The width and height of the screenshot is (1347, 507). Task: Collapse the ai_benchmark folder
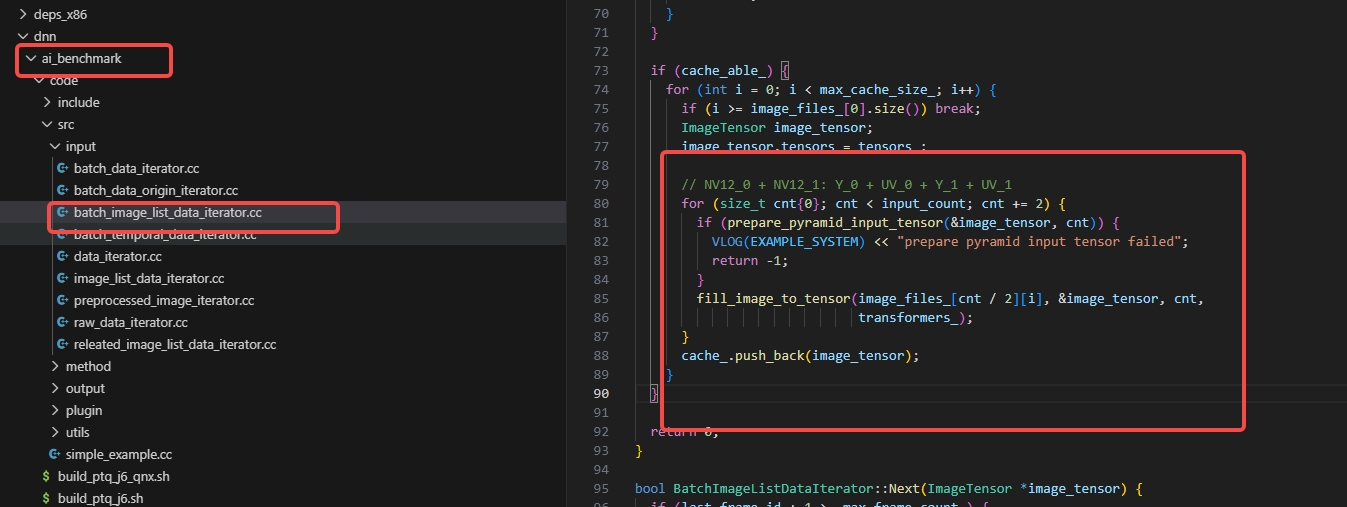pyautogui.click(x=31, y=59)
